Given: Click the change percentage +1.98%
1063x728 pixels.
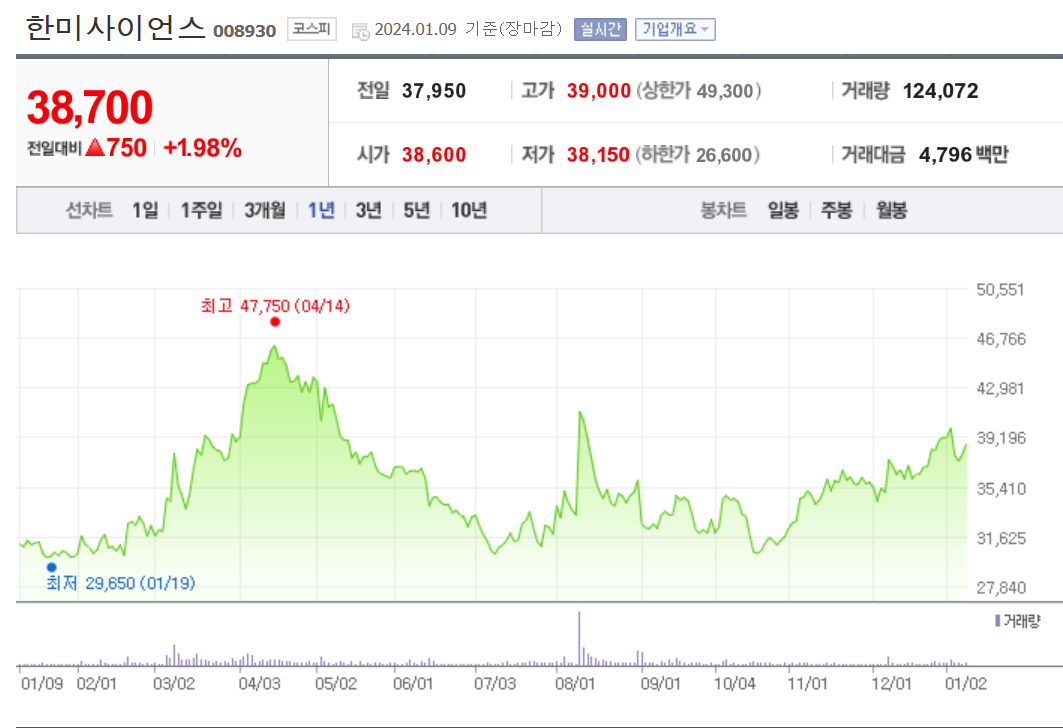Looking at the screenshot, I should 203,148.
